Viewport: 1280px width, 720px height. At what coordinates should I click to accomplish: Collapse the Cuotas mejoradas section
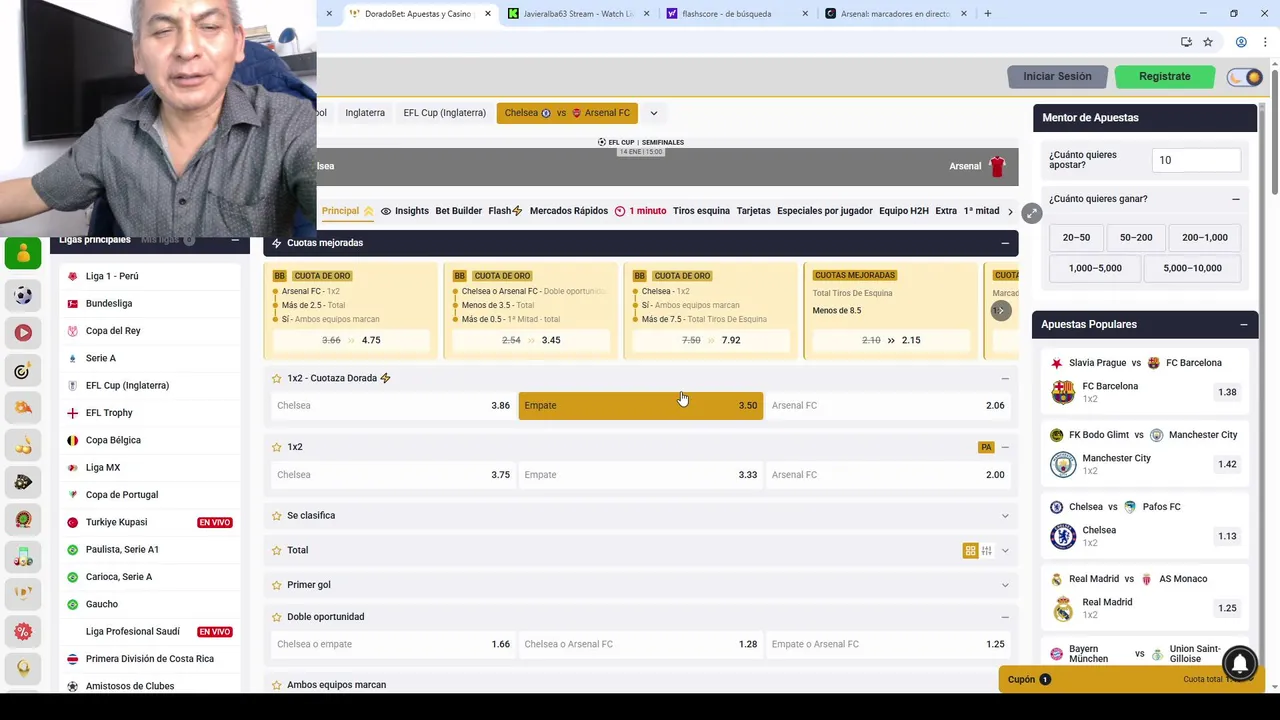tap(1005, 243)
